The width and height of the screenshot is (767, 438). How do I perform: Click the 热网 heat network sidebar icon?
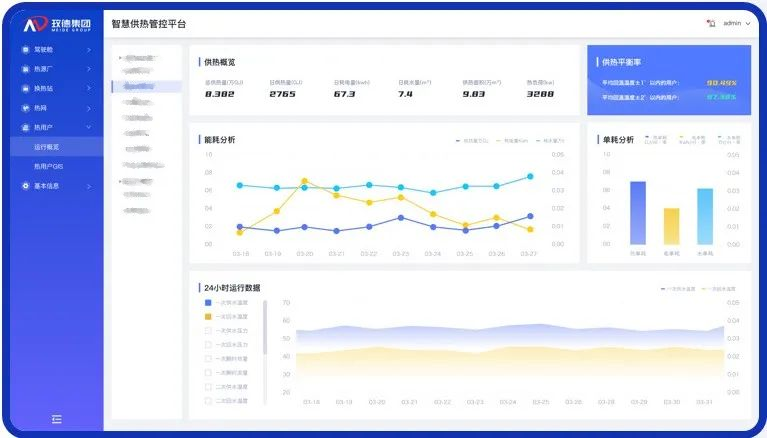point(25,108)
